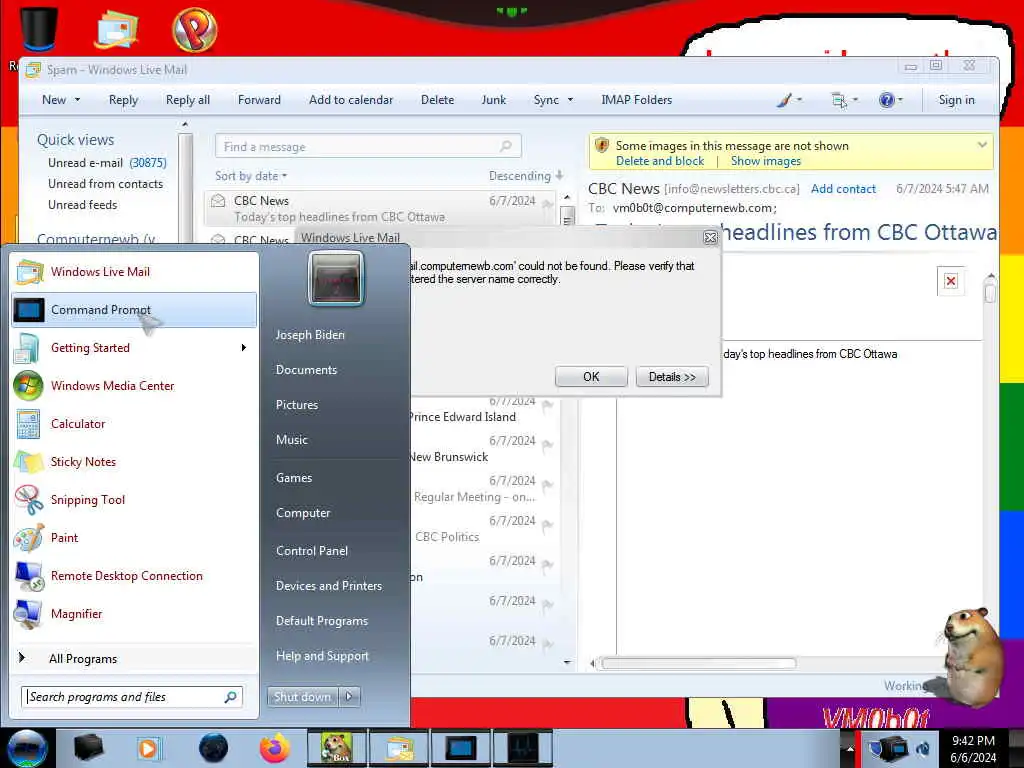Image resolution: width=1024 pixels, height=768 pixels.
Task: Collapse the image warning info bar chevron
Action: (982, 145)
